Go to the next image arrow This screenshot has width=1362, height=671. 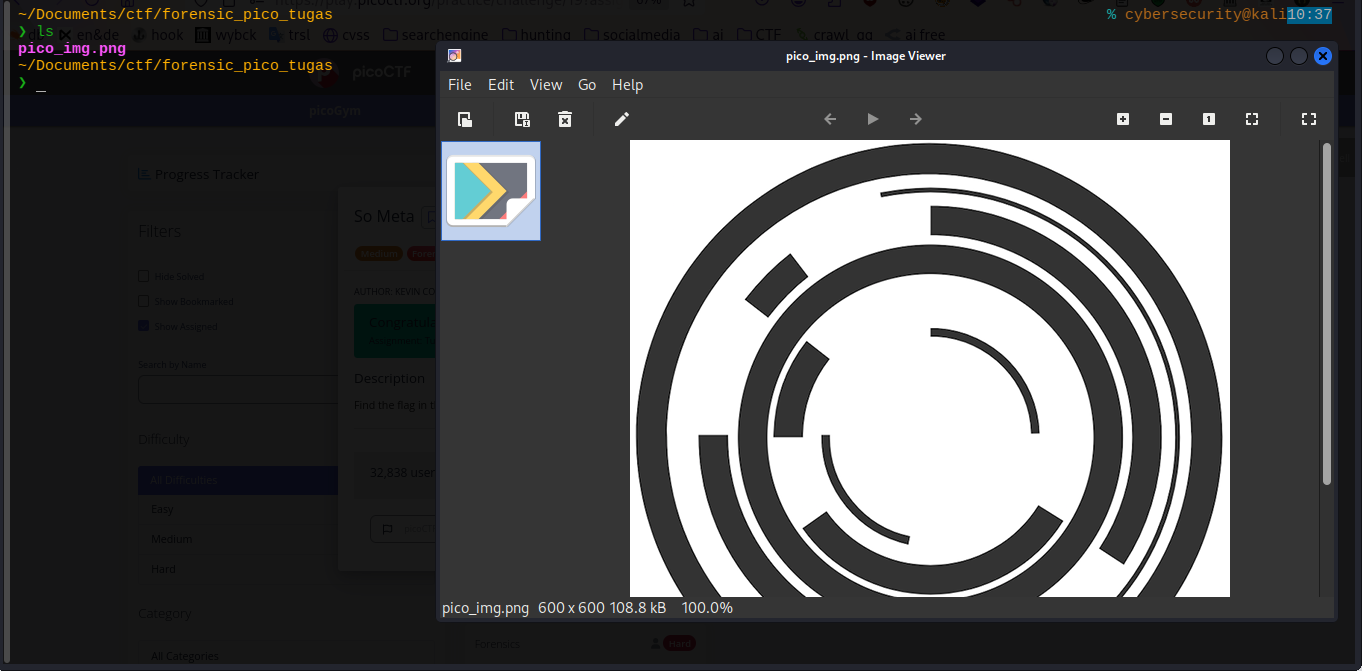pyautogui.click(x=916, y=119)
